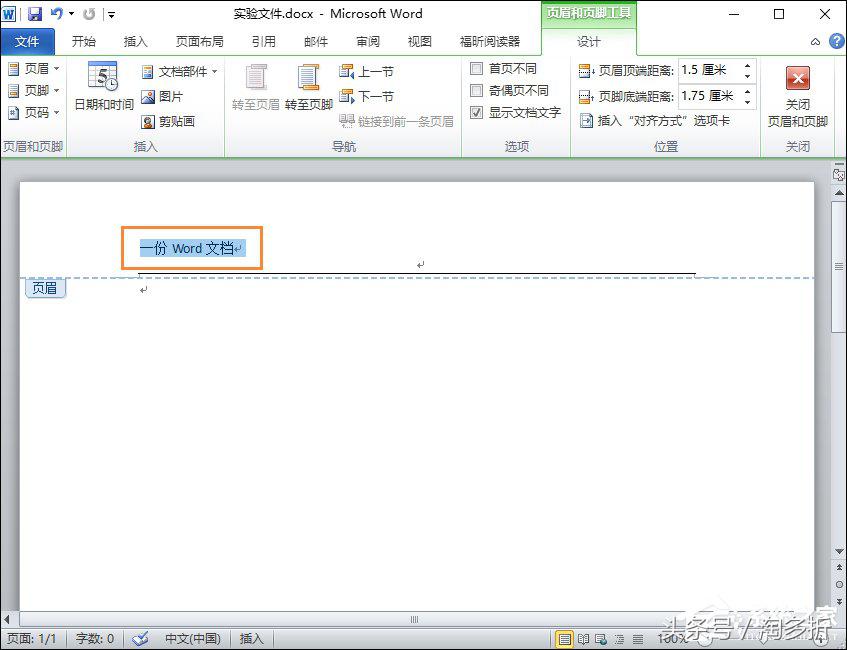The image size is (847, 650).
Task: Go to footer (转至页脚)
Action: point(307,87)
